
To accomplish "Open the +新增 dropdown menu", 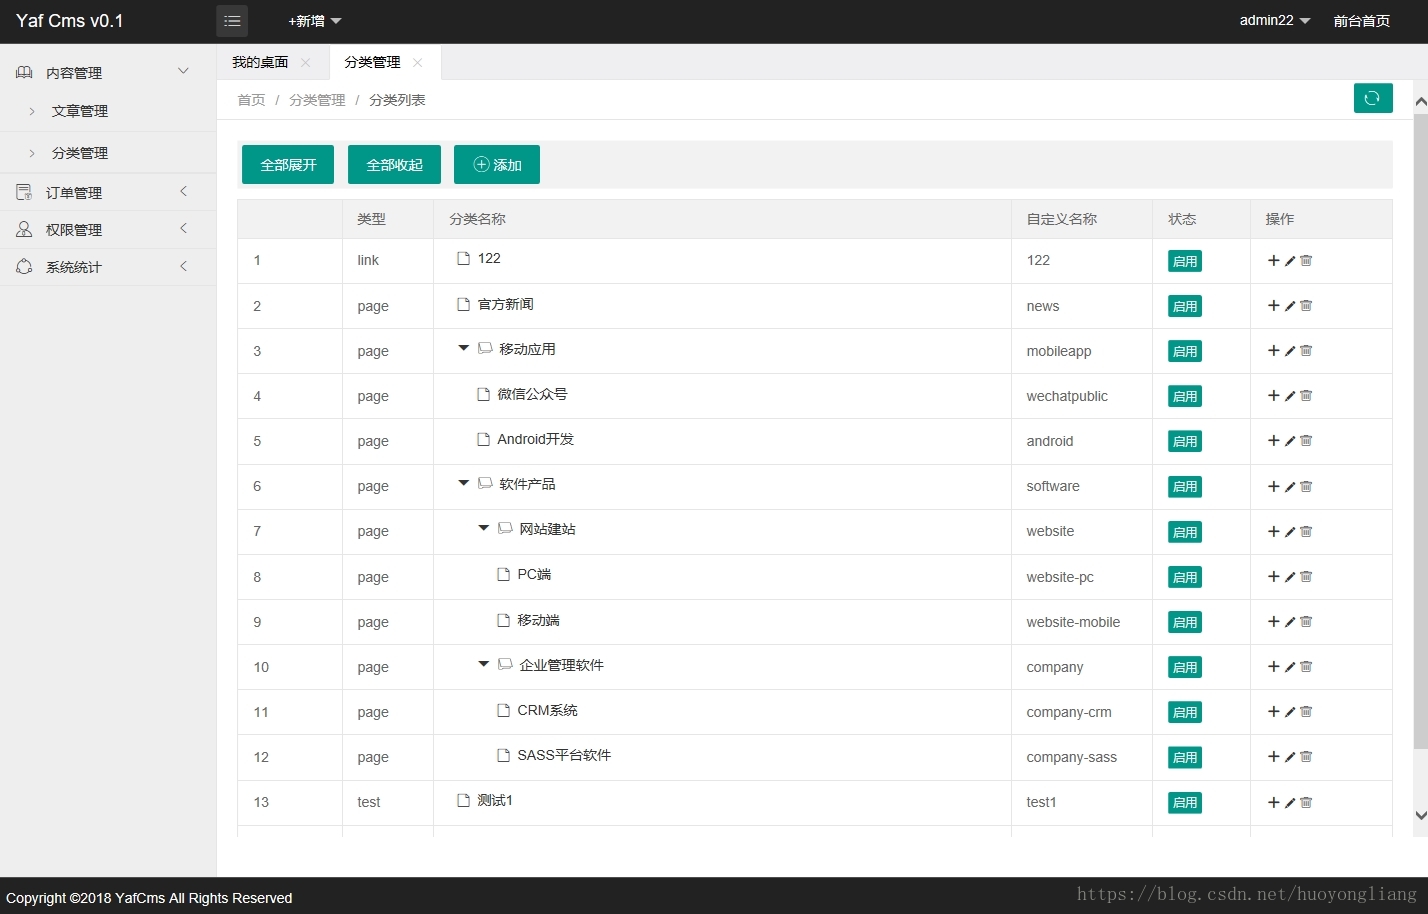I will [x=315, y=21].
